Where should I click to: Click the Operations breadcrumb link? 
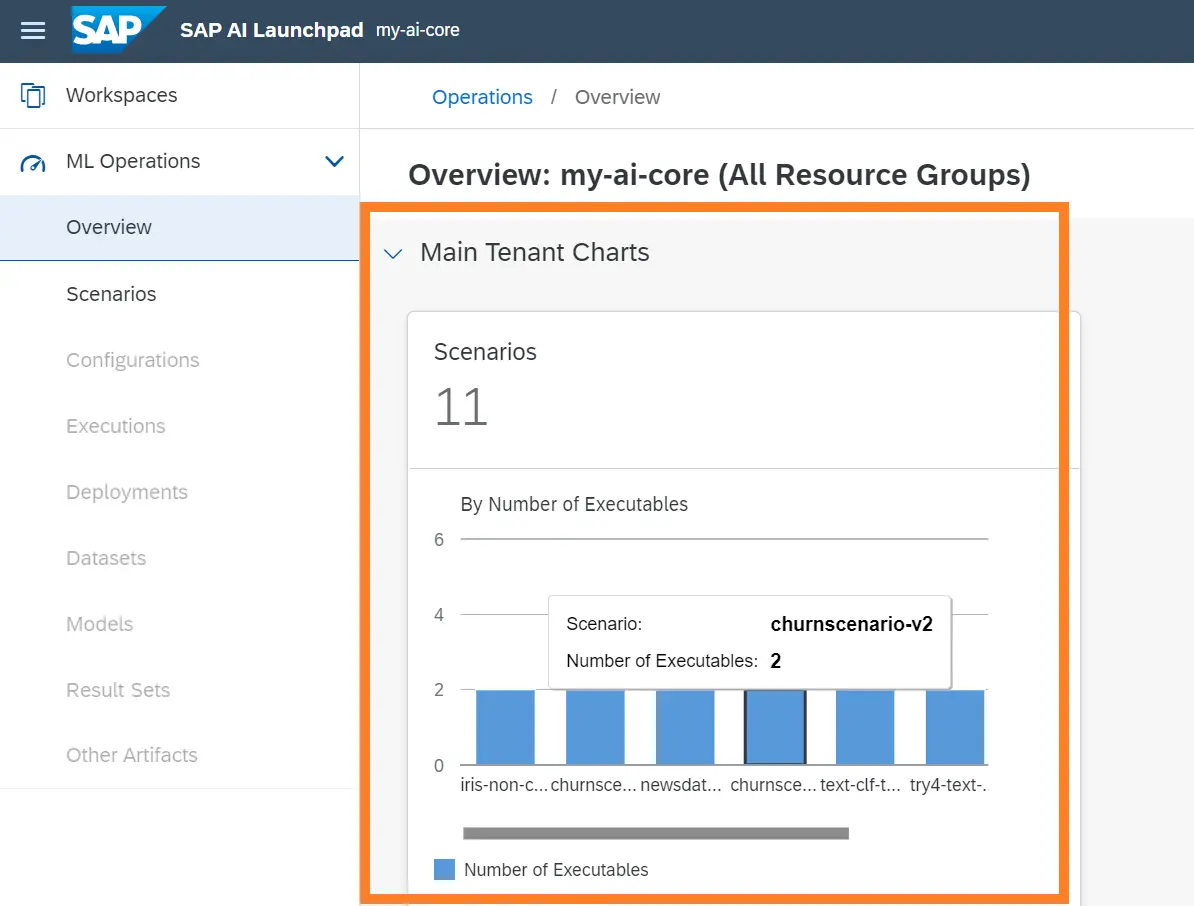point(482,97)
